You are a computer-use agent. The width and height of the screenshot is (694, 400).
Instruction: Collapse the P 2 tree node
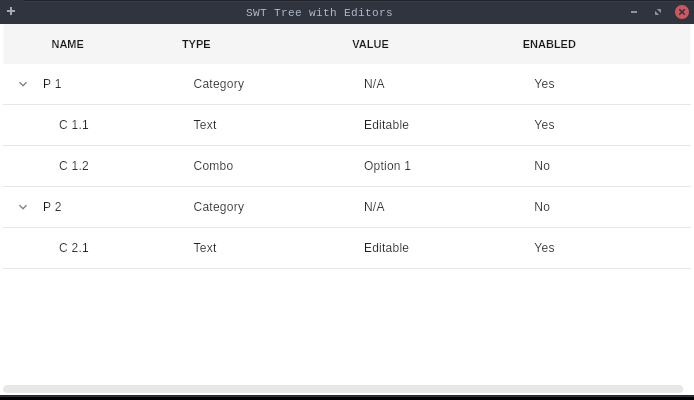tap(23, 207)
